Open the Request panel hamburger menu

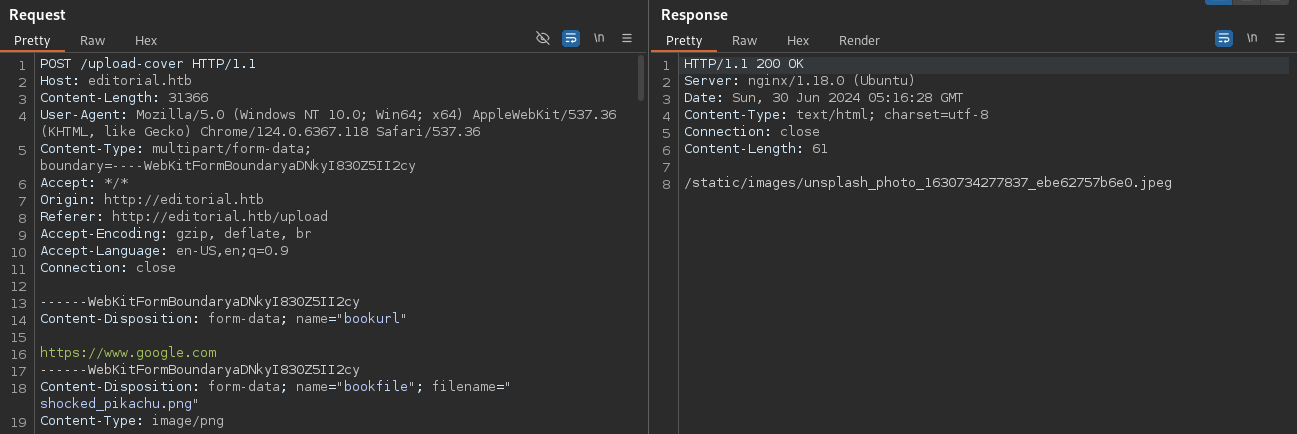(627, 38)
